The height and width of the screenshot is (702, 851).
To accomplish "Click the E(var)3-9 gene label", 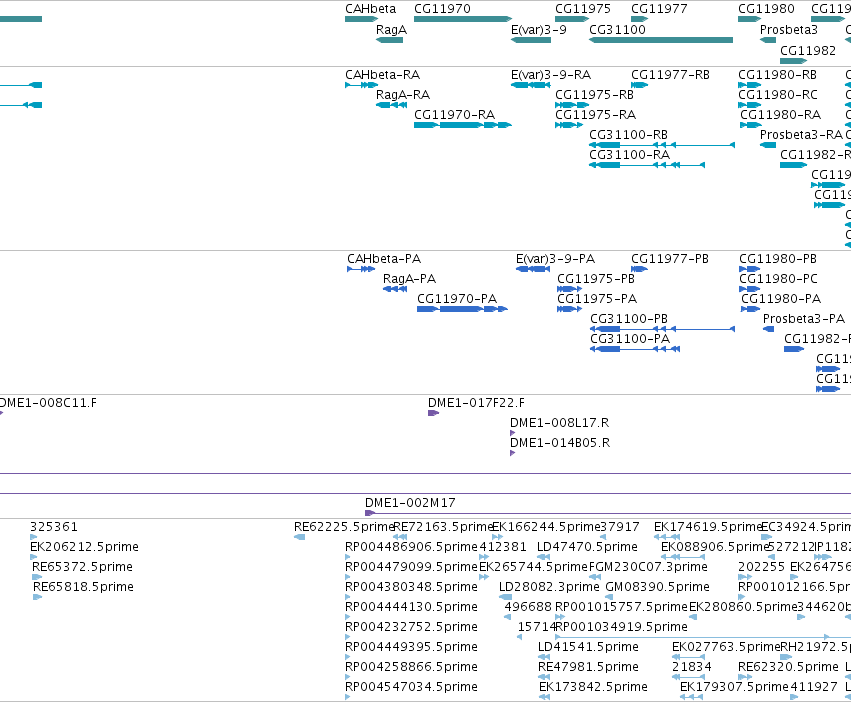I will tap(538, 30).
